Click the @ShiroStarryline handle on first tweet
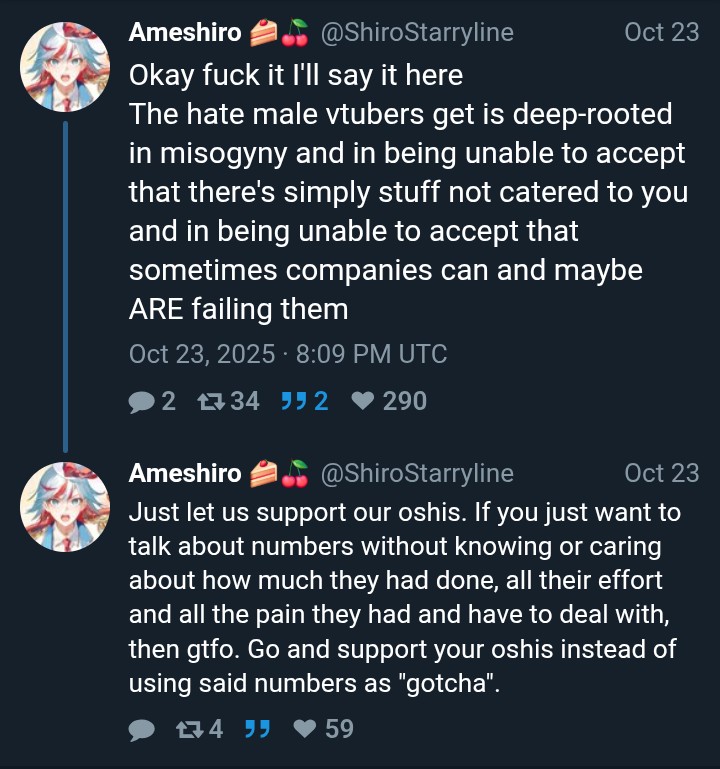The height and width of the screenshot is (769, 720). [416, 32]
